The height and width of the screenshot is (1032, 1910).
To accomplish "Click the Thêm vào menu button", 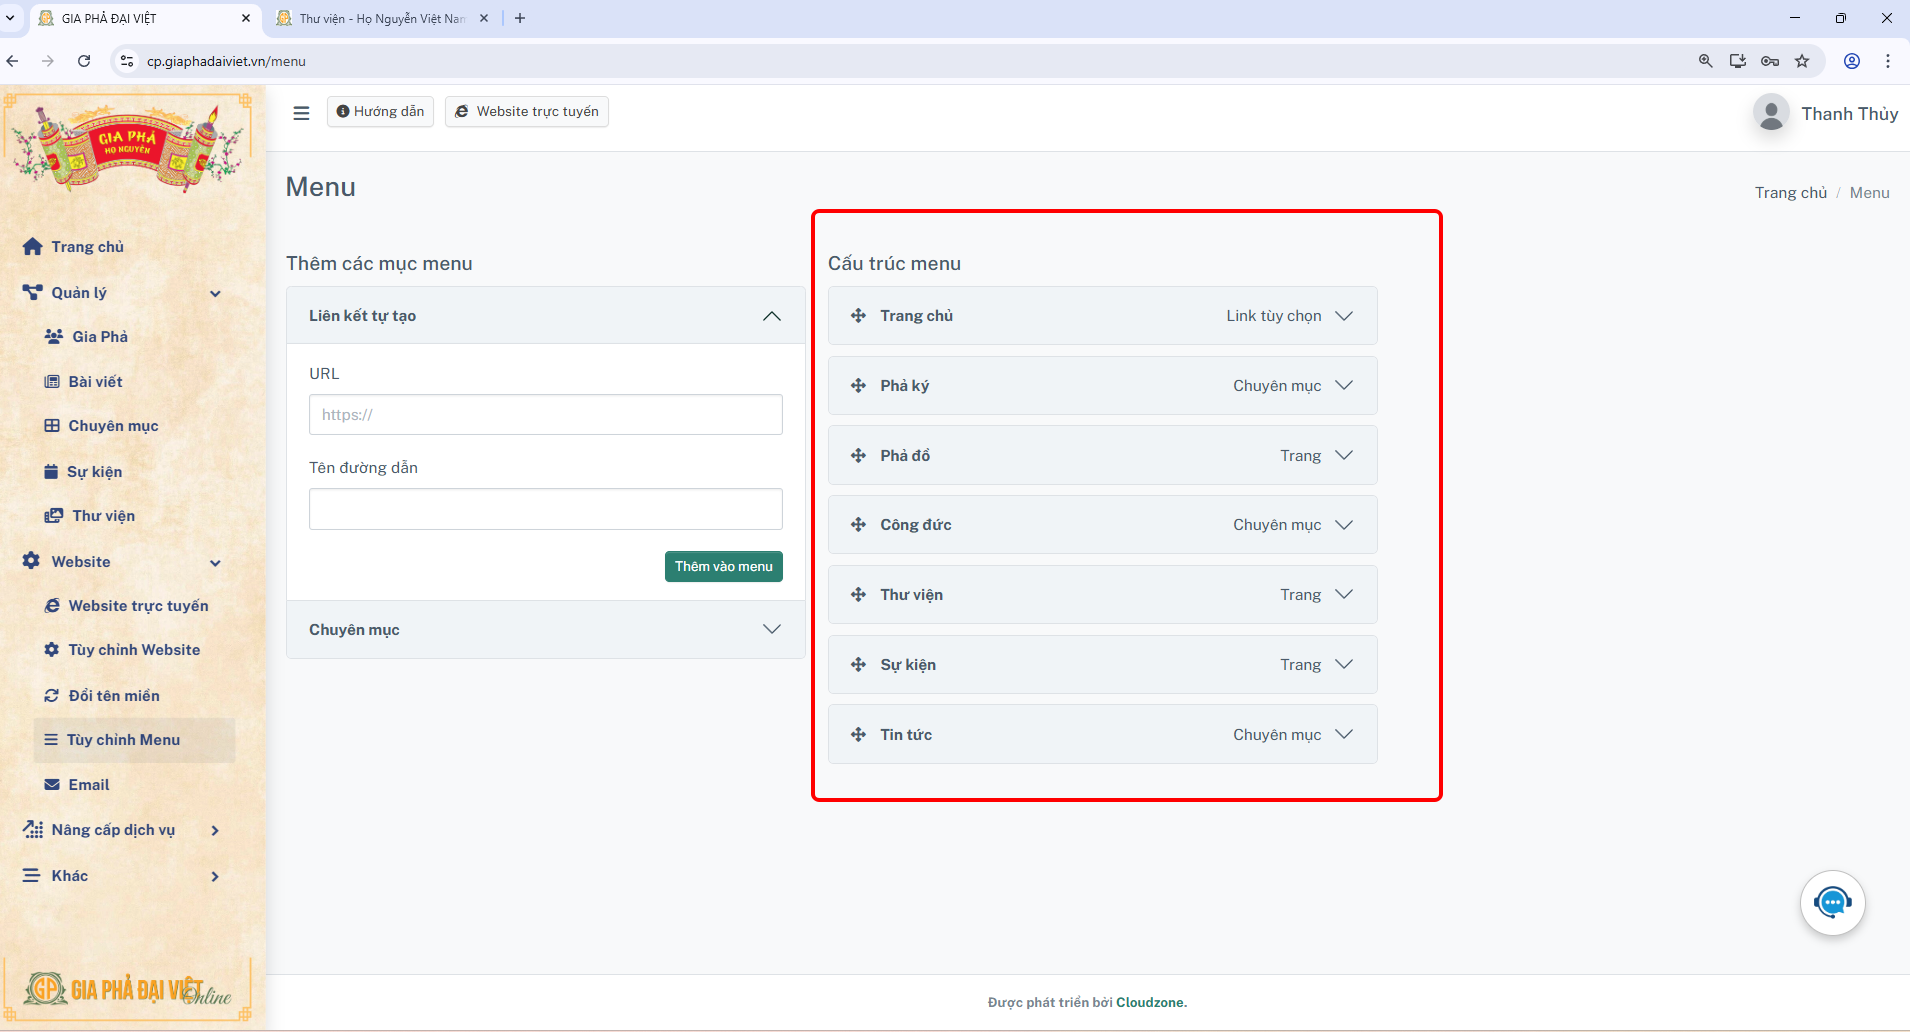I will coord(723,566).
